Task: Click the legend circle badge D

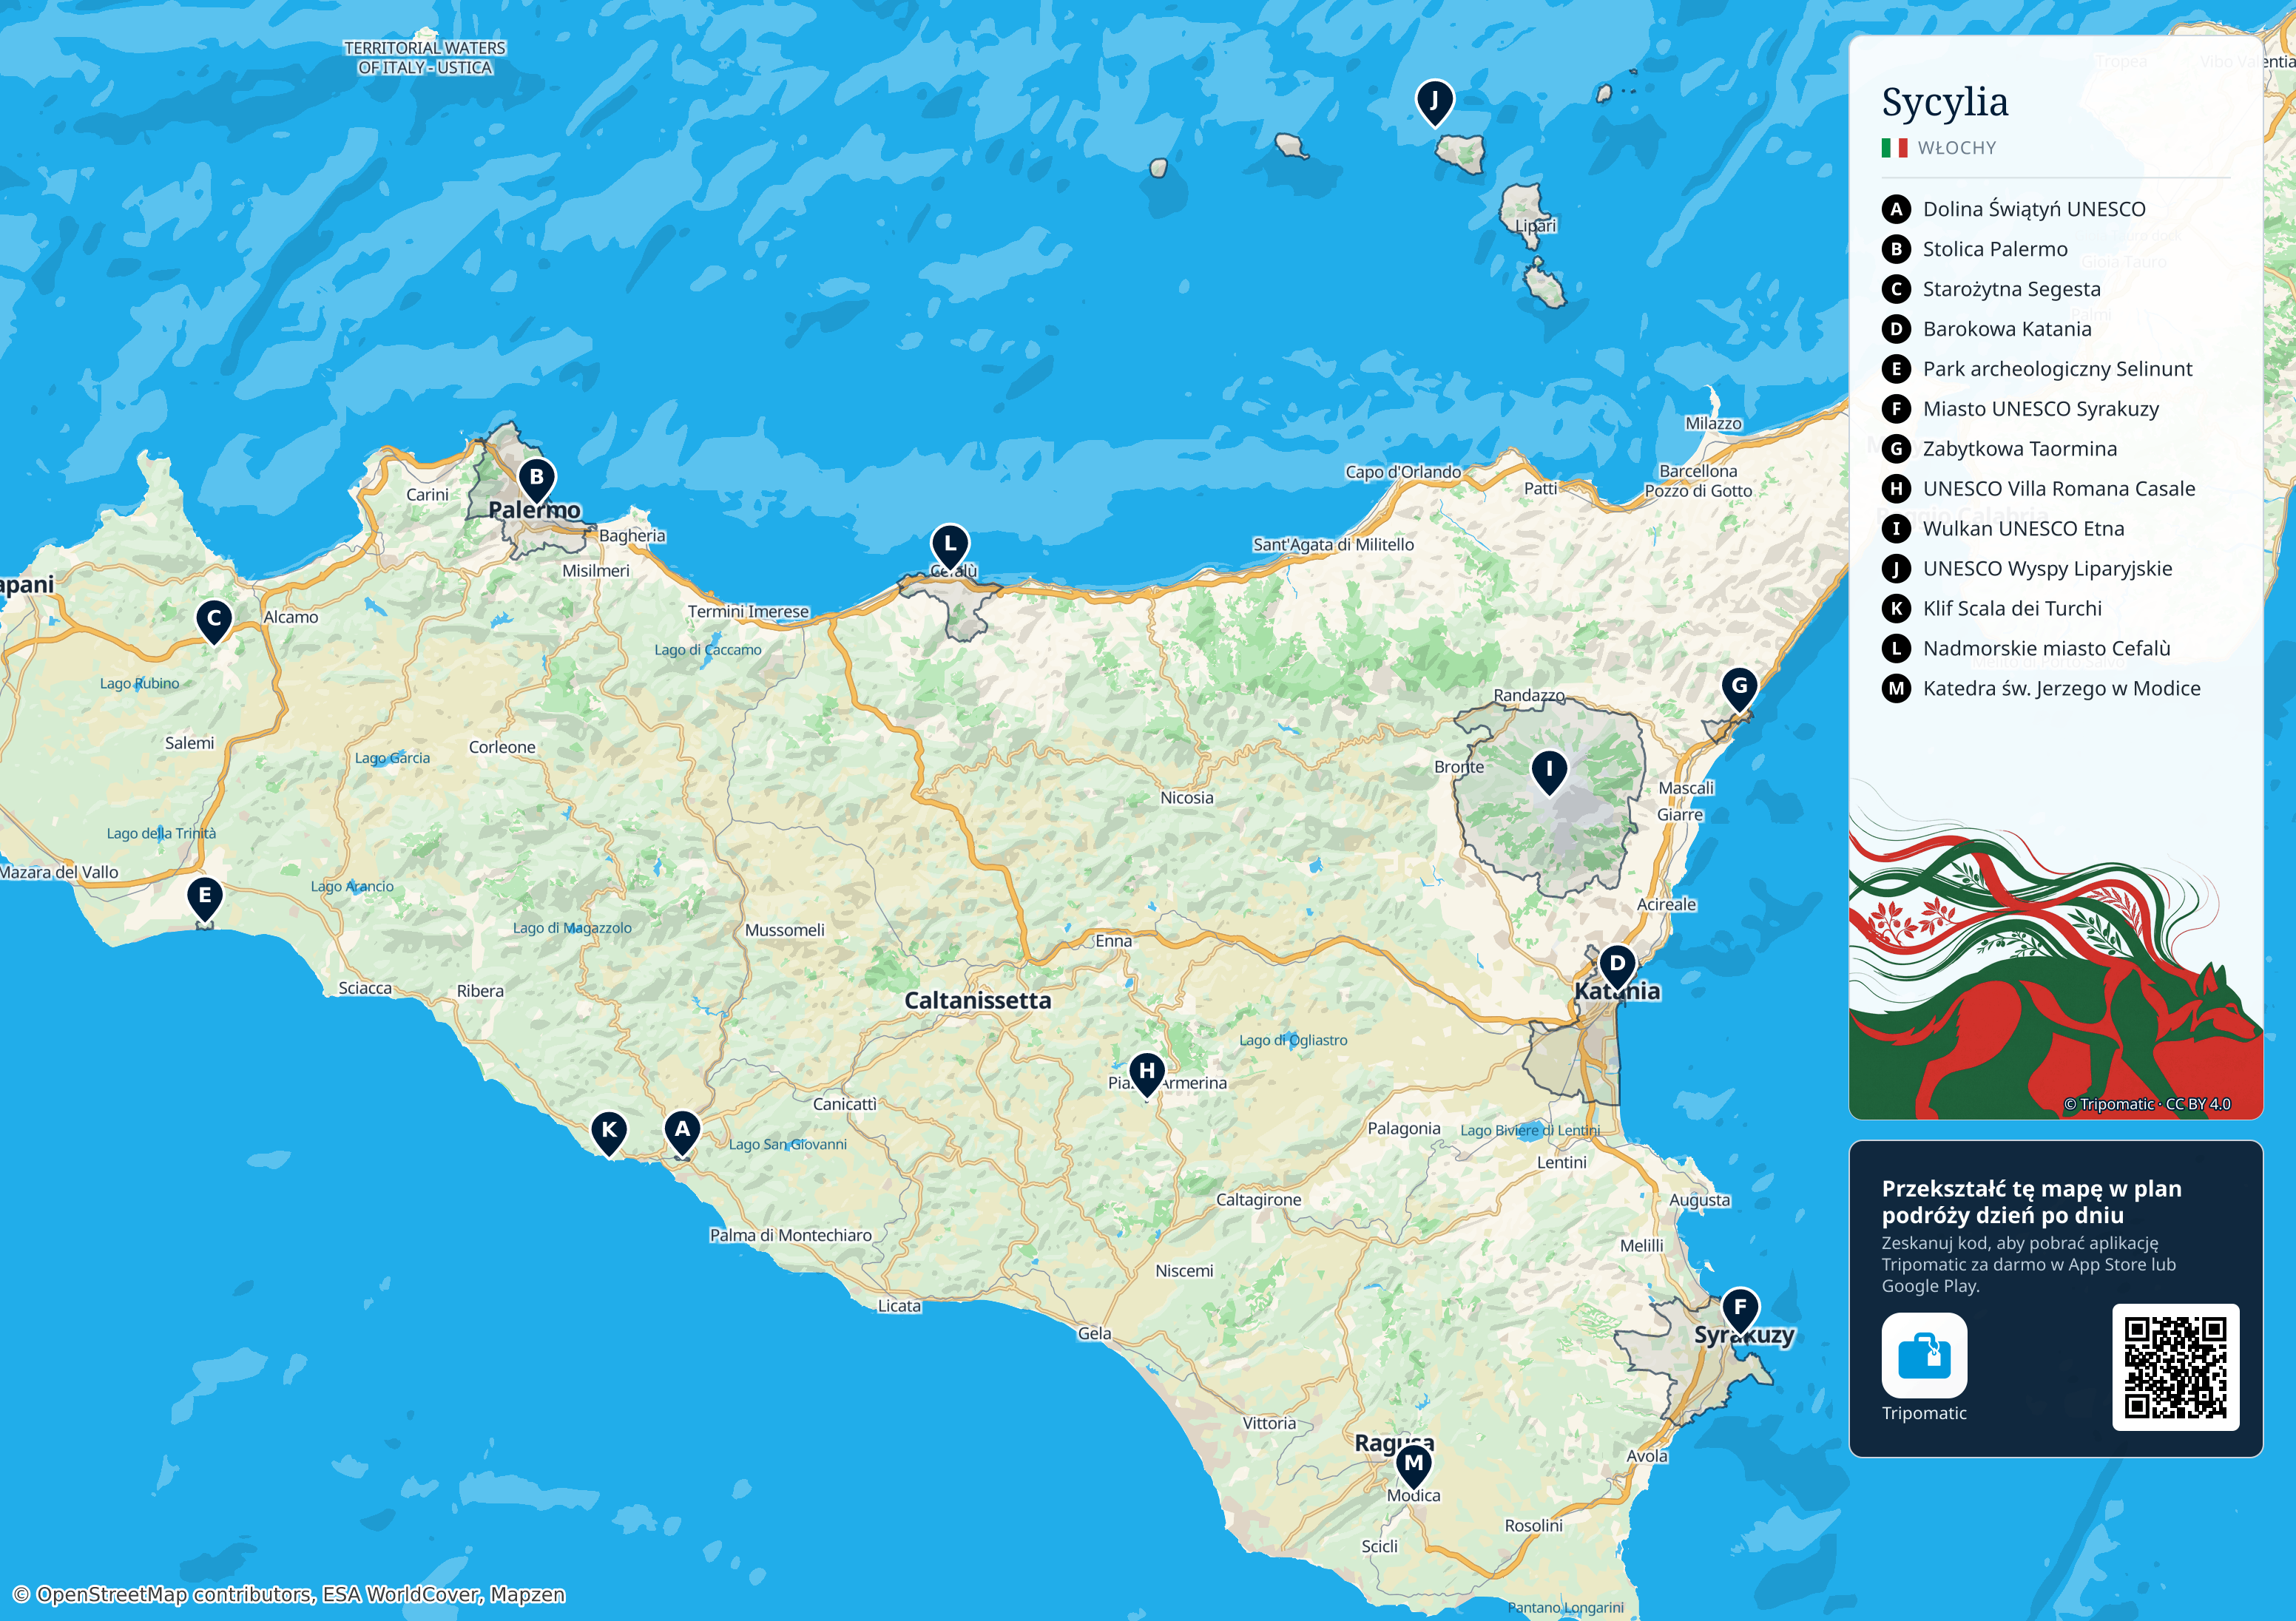Action: pos(1896,329)
